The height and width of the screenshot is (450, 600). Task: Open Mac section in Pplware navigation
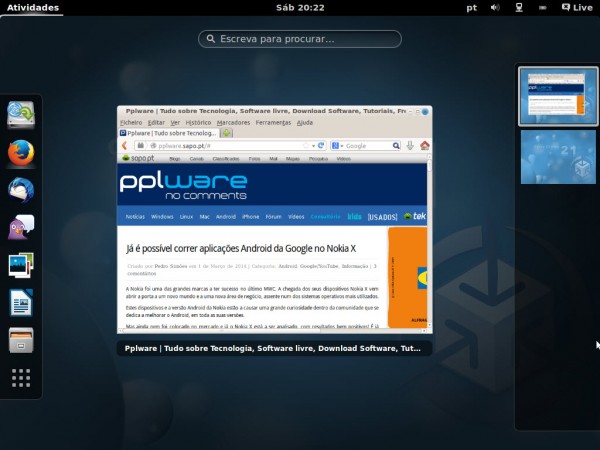205,217
